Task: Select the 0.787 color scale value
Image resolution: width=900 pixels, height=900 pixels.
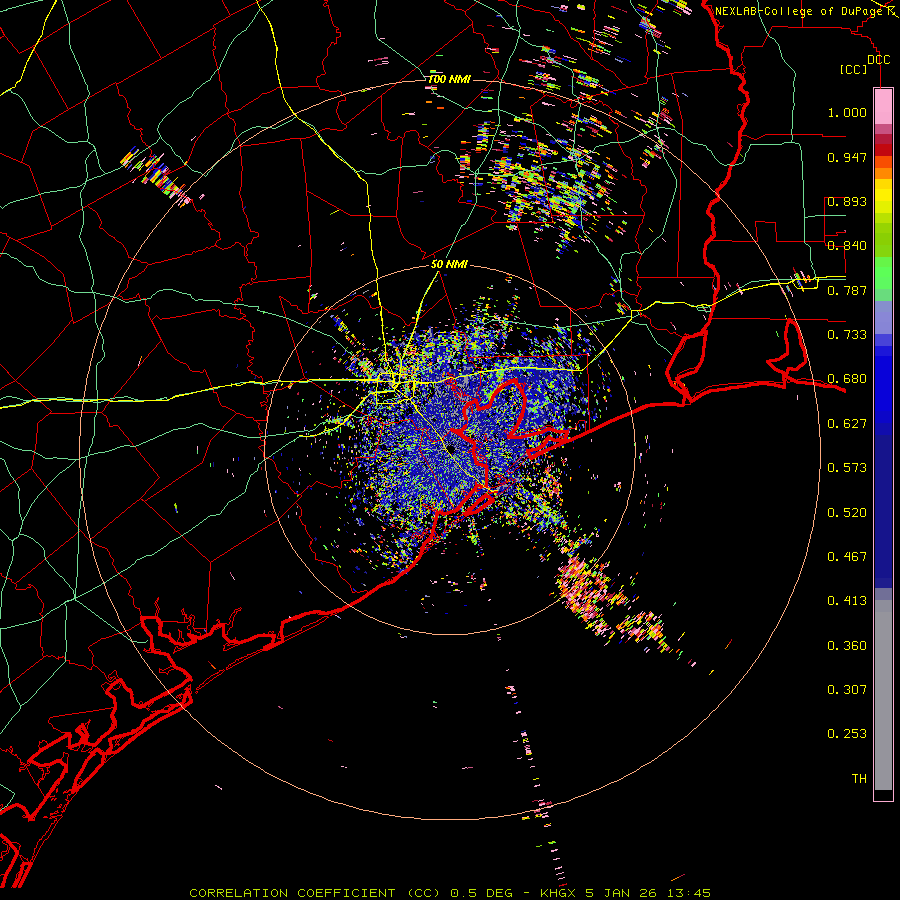Action: coord(847,290)
